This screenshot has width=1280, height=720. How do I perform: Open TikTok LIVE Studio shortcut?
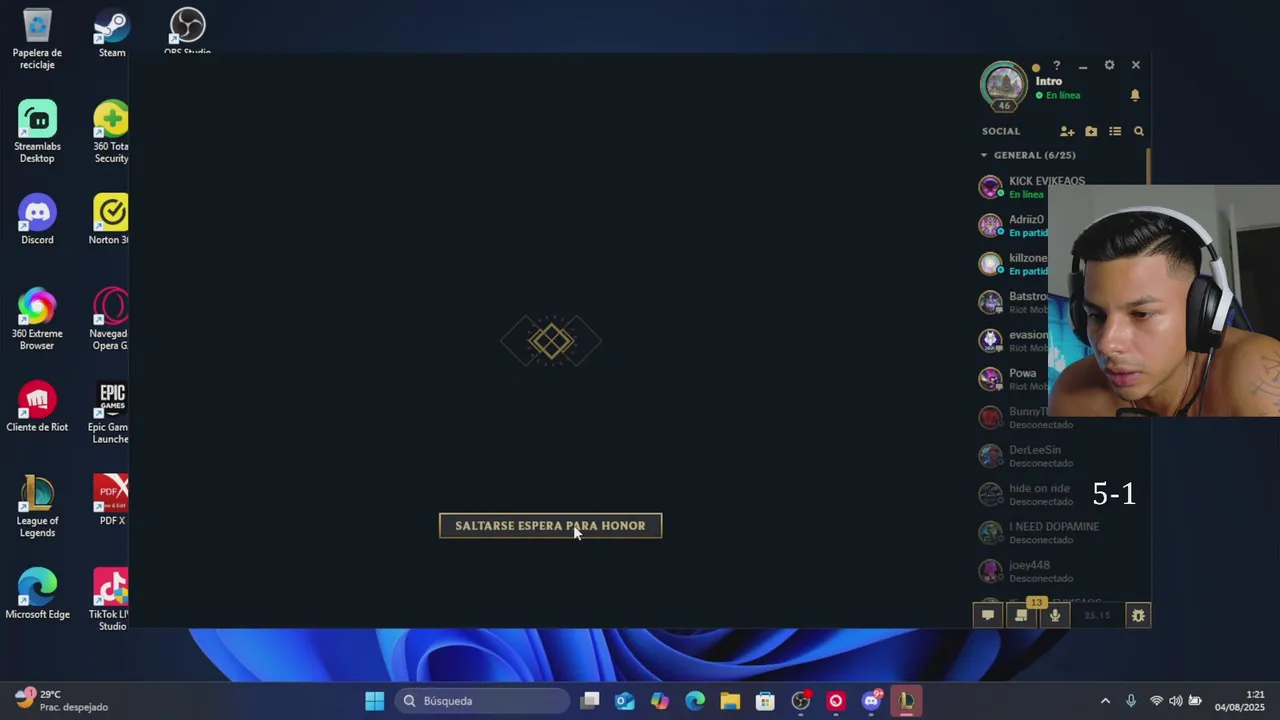click(110, 600)
